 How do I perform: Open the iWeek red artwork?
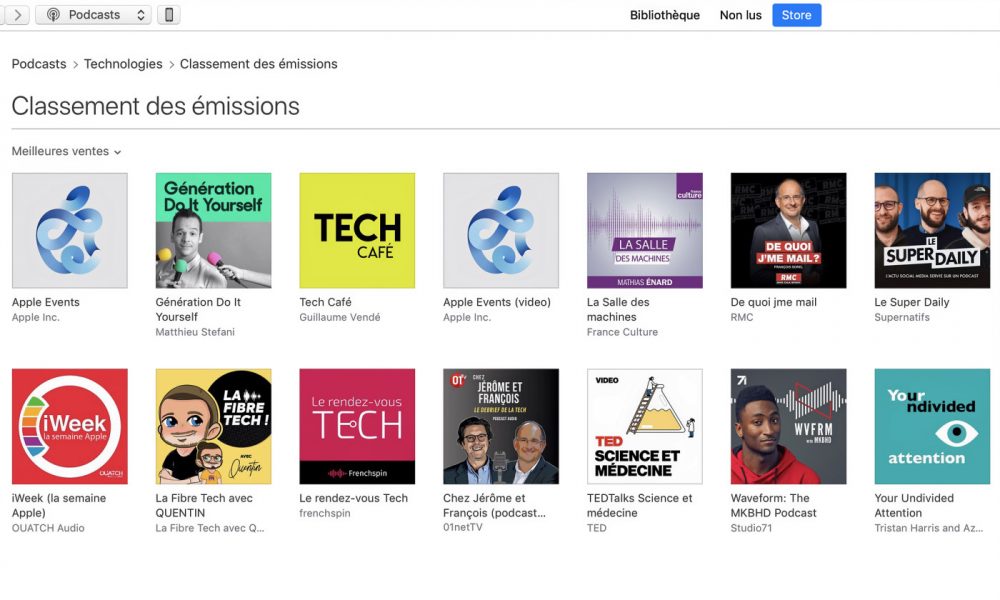pyautogui.click(x=70, y=426)
